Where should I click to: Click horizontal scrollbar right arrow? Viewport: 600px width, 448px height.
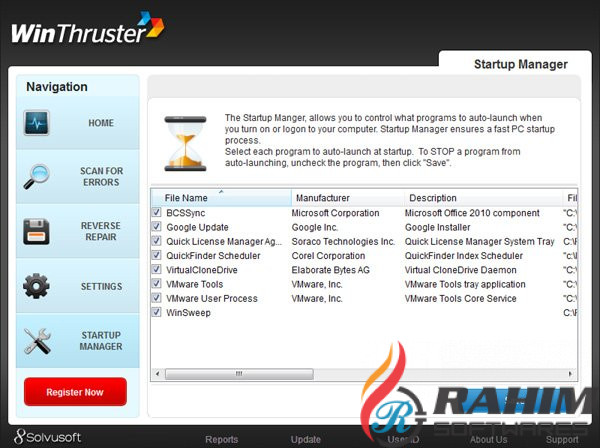click(570, 374)
